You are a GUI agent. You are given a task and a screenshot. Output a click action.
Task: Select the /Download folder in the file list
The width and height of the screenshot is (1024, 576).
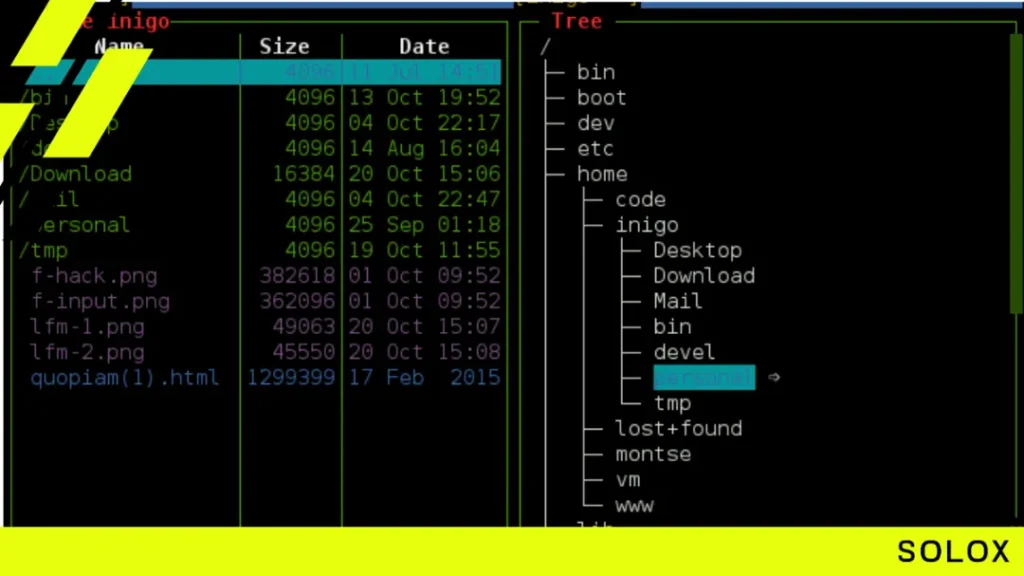click(x=75, y=174)
